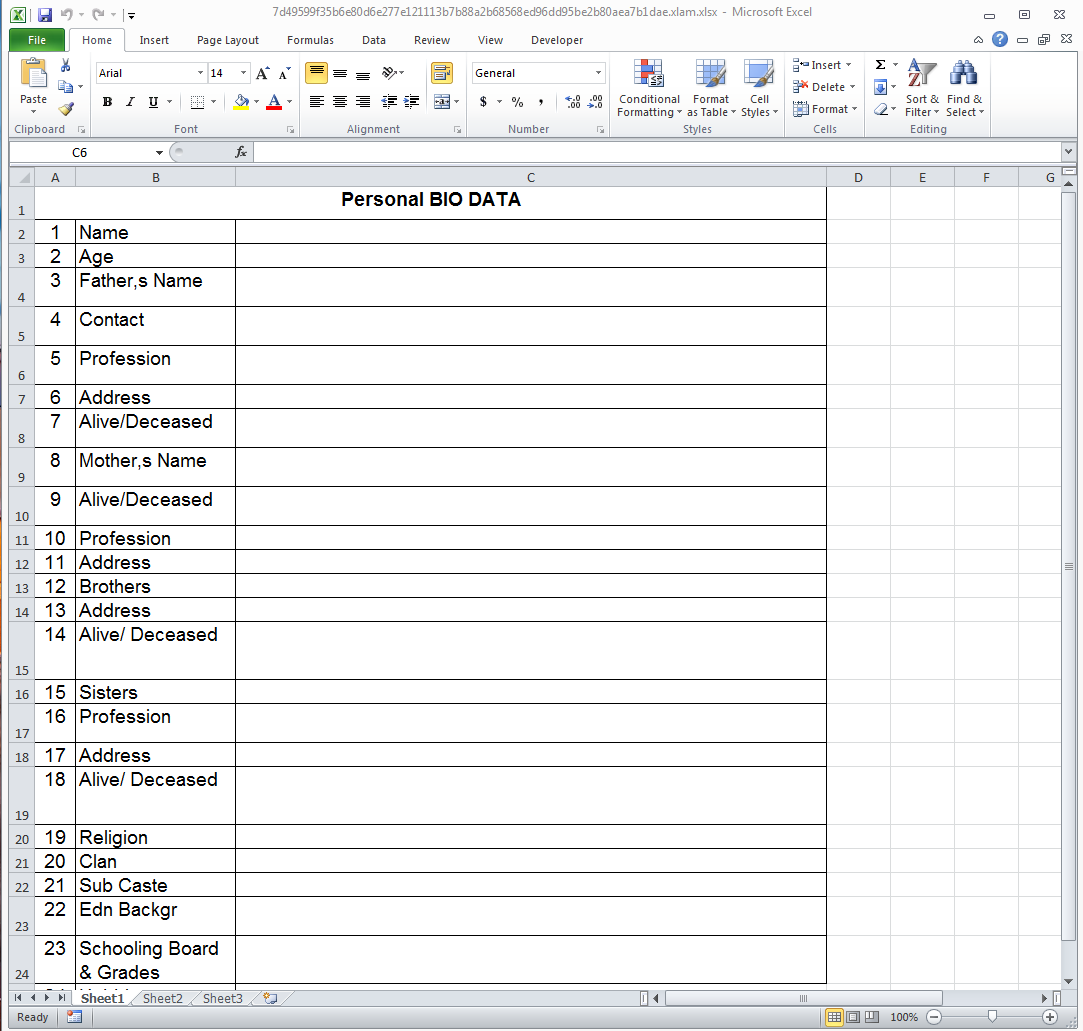This screenshot has width=1083, height=1031.
Task: Decrease font size with Shrink Font icon
Action: [285, 73]
